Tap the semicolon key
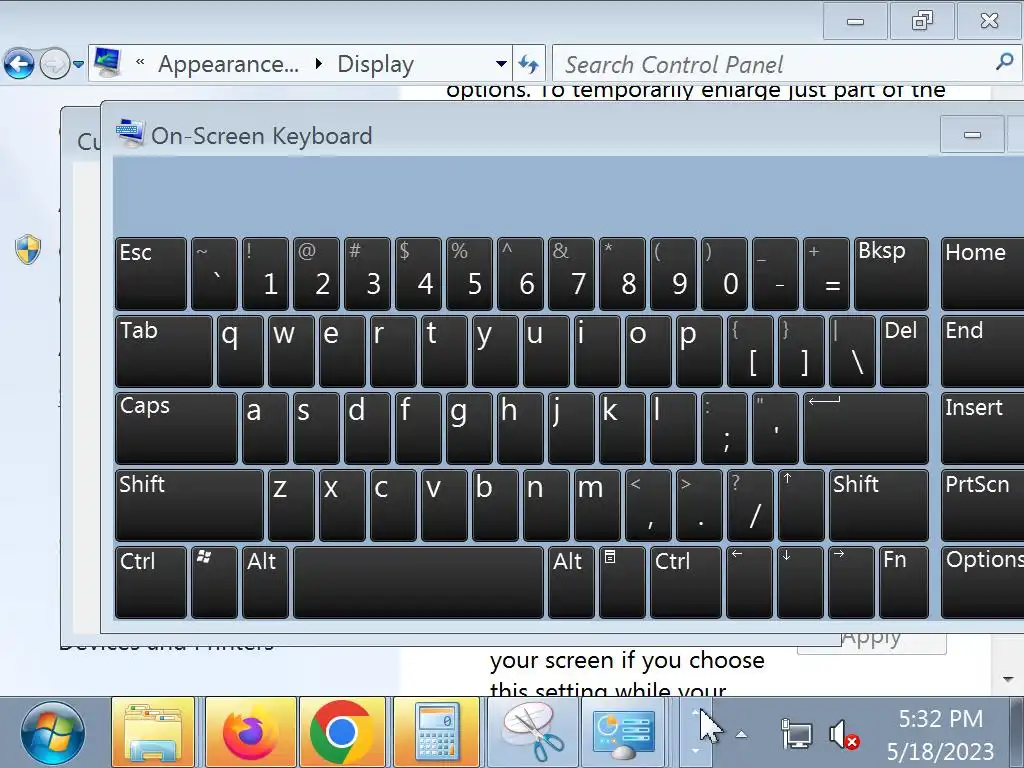The width and height of the screenshot is (1024, 768). (724, 428)
